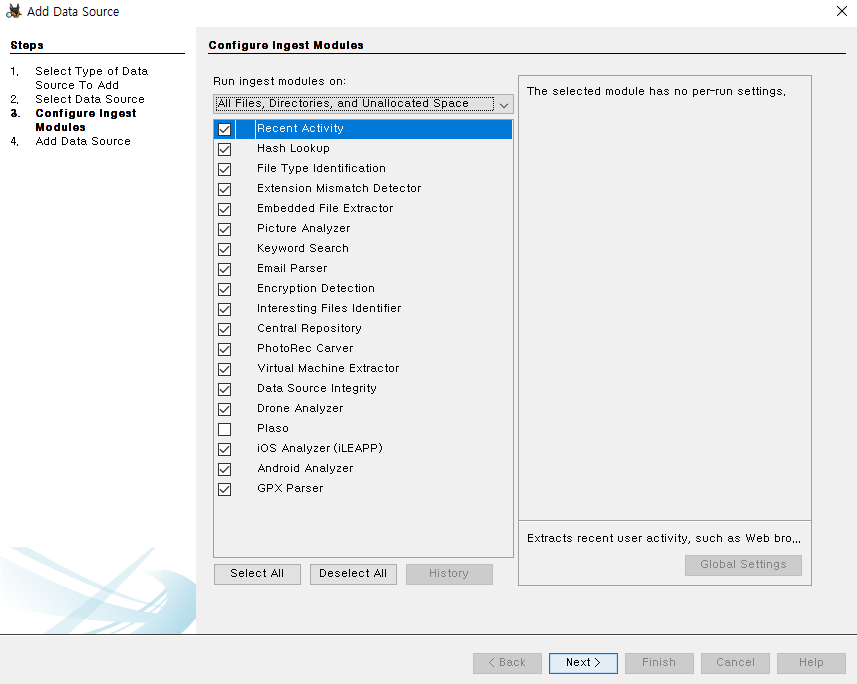Image resolution: width=857 pixels, height=684 pixels.
Task: Toggle the Hash Lookup checkbox
Action: [x=225, y=149]
